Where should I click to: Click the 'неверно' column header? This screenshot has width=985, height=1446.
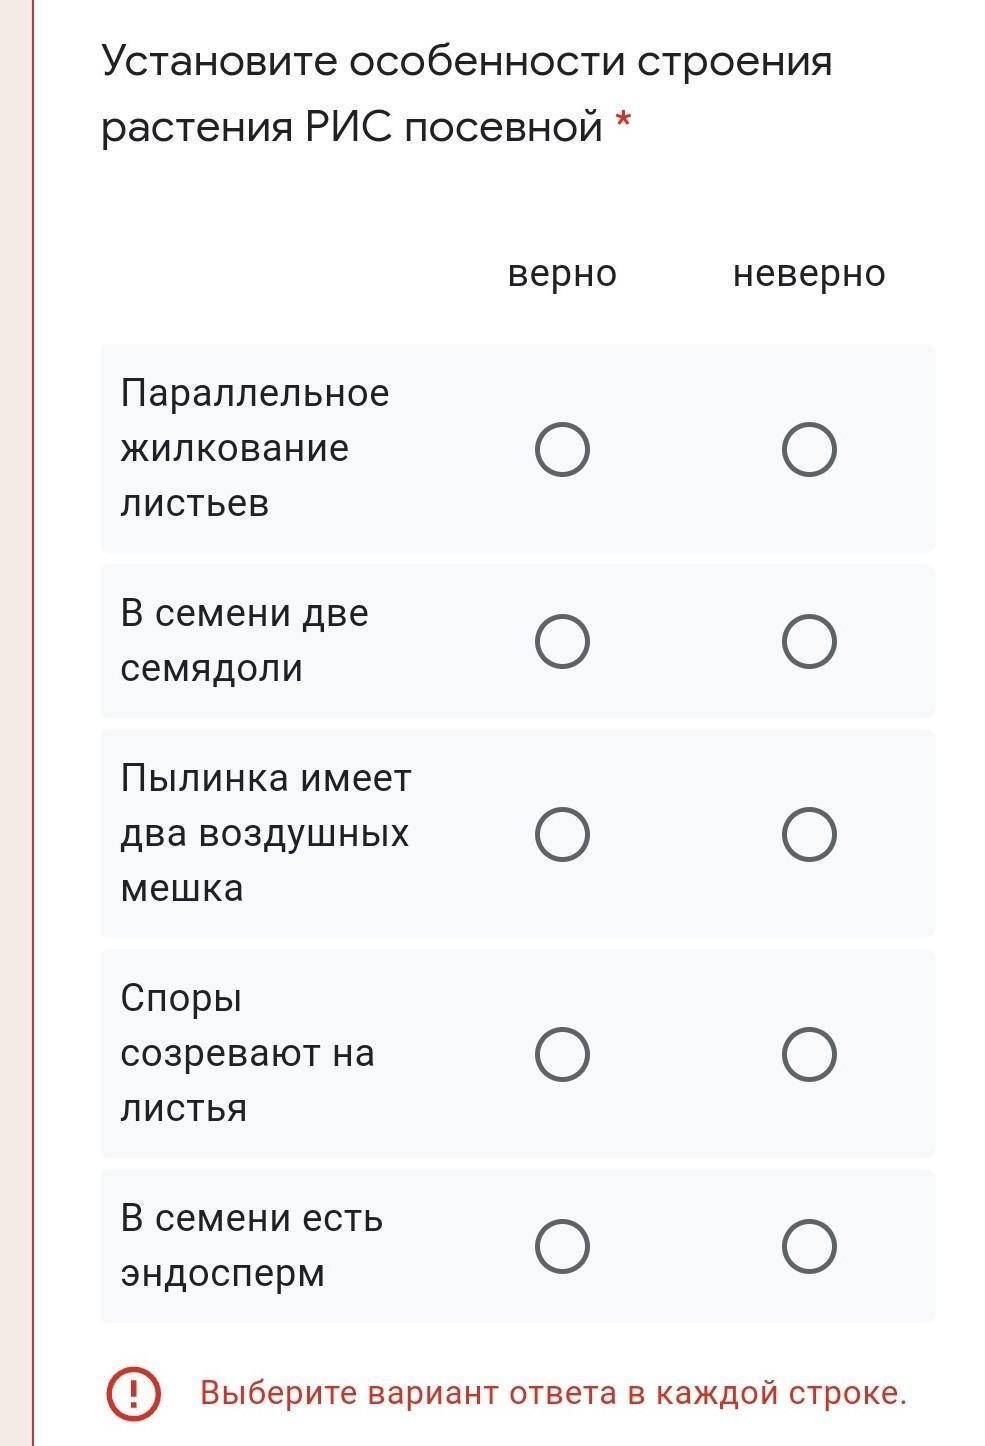point(809,273)
